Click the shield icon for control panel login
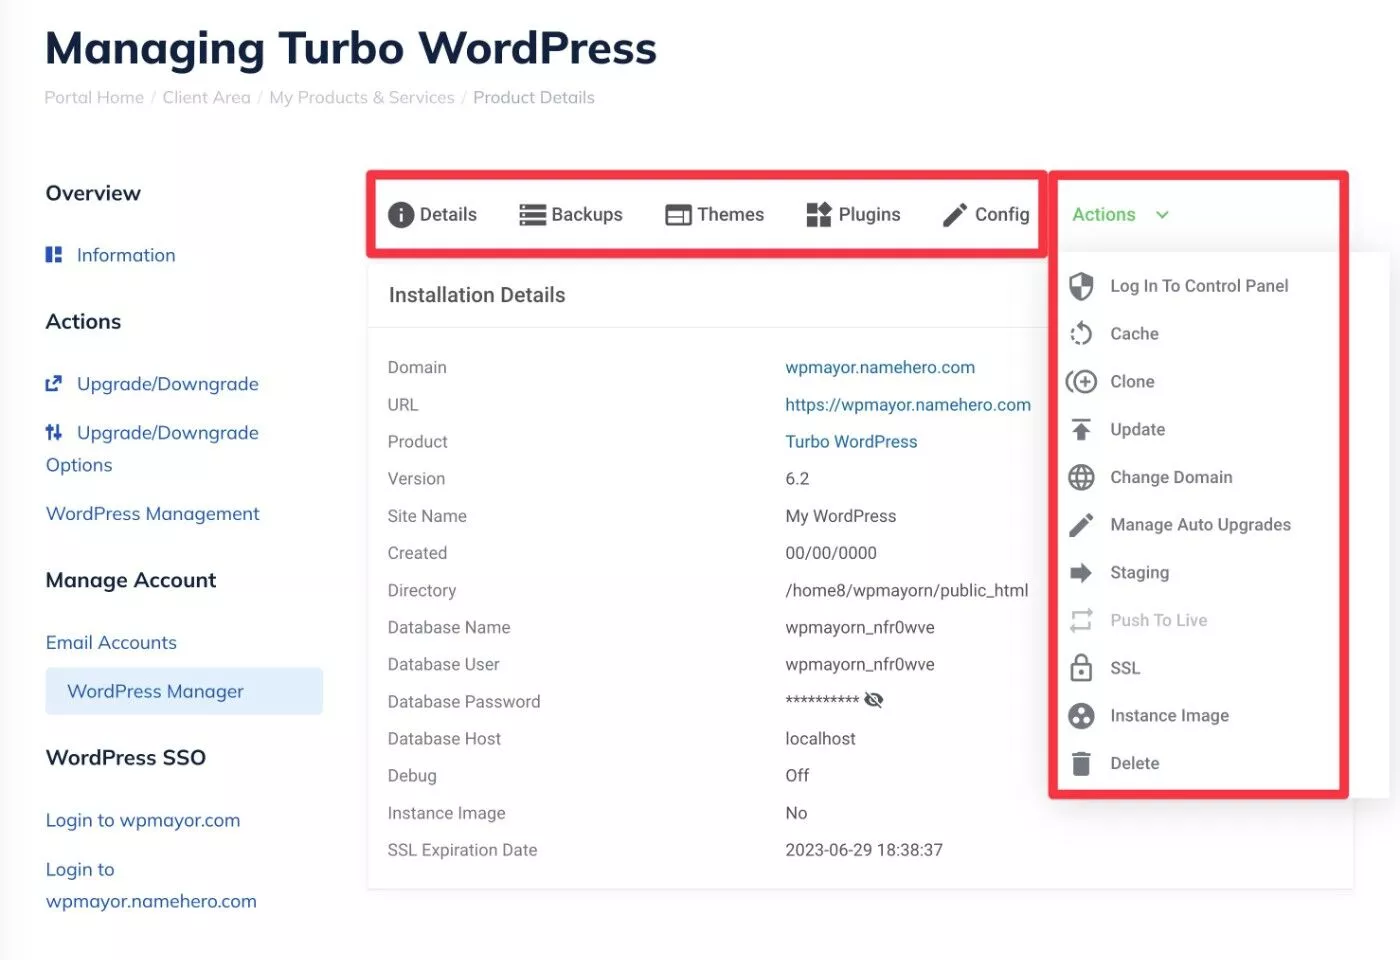This screenshot has height=960, width=1400. 1081,287
